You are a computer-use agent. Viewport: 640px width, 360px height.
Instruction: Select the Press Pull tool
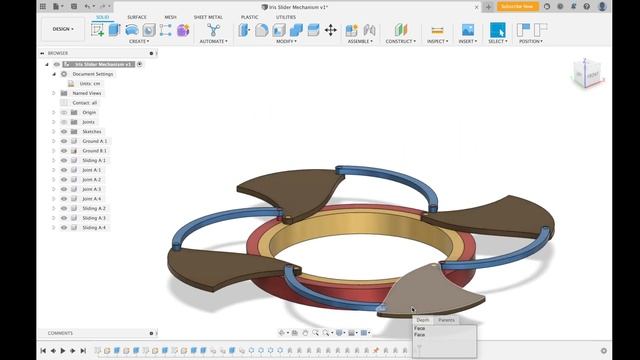pos(244,30)
